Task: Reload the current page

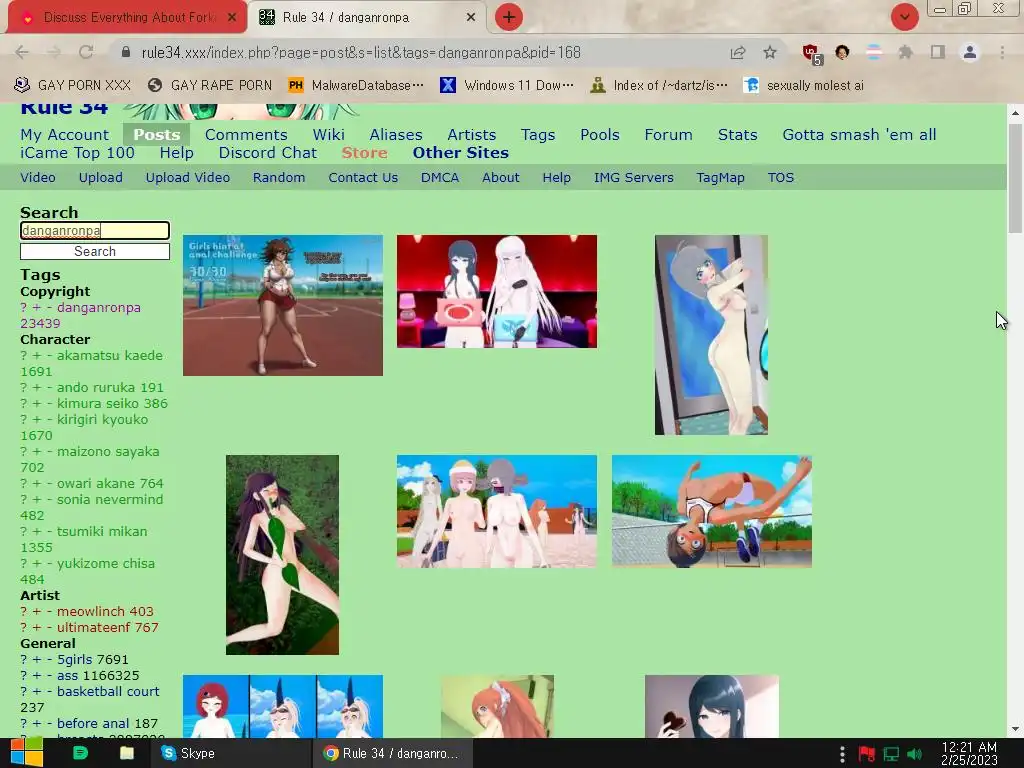Action: pos(86,52)
